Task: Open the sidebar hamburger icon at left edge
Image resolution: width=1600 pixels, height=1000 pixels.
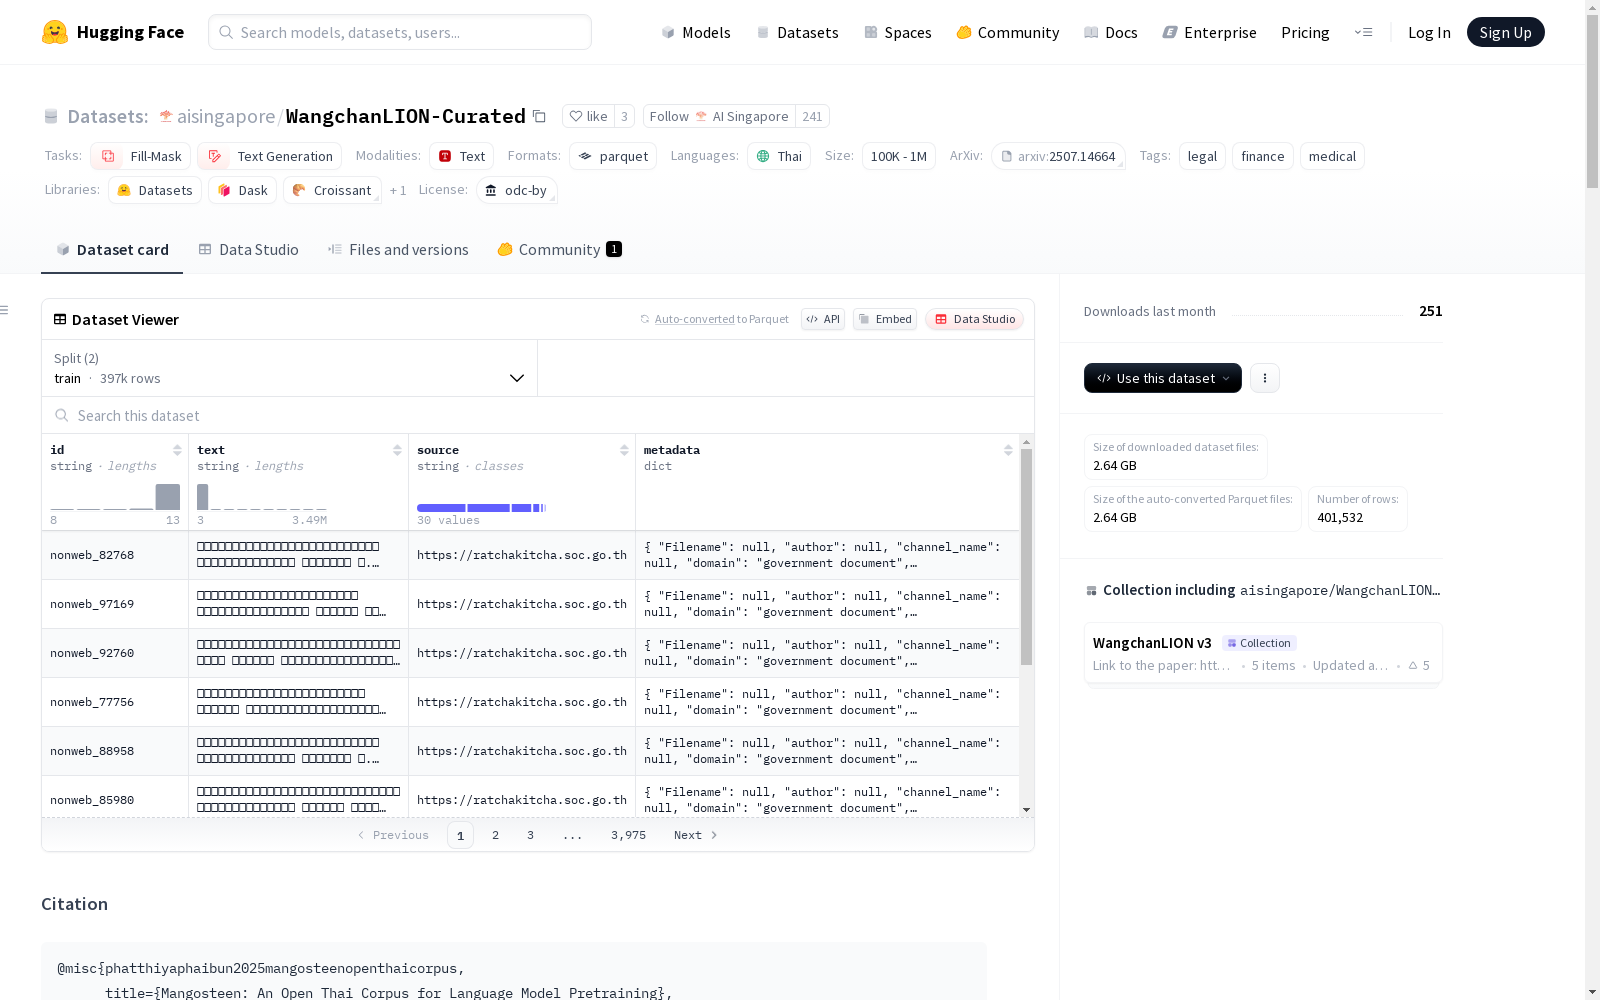Action: click(x=4, y=310)
